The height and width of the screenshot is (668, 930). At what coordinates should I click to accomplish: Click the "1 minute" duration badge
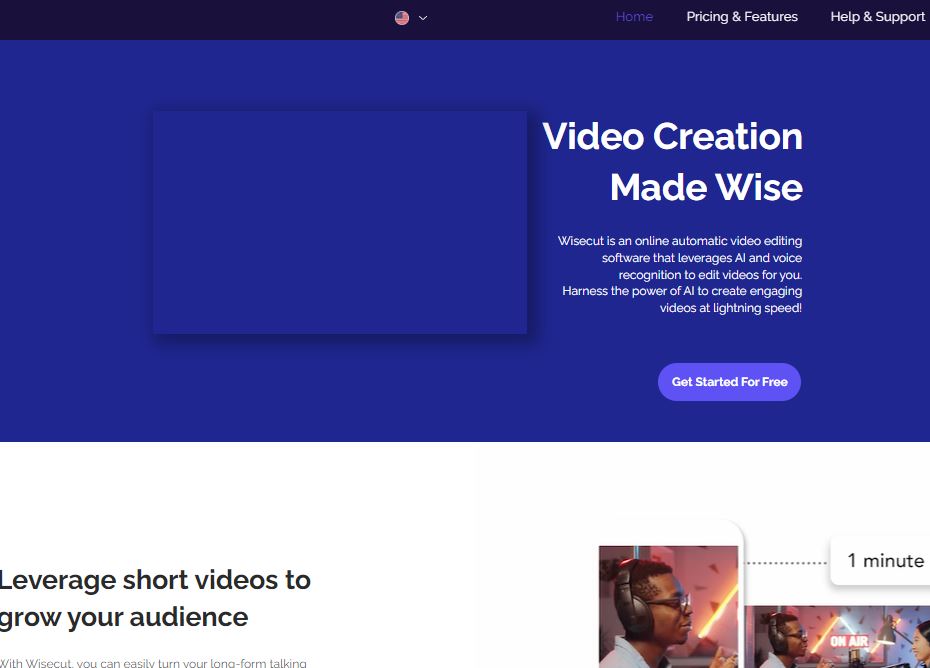(884, 560)
